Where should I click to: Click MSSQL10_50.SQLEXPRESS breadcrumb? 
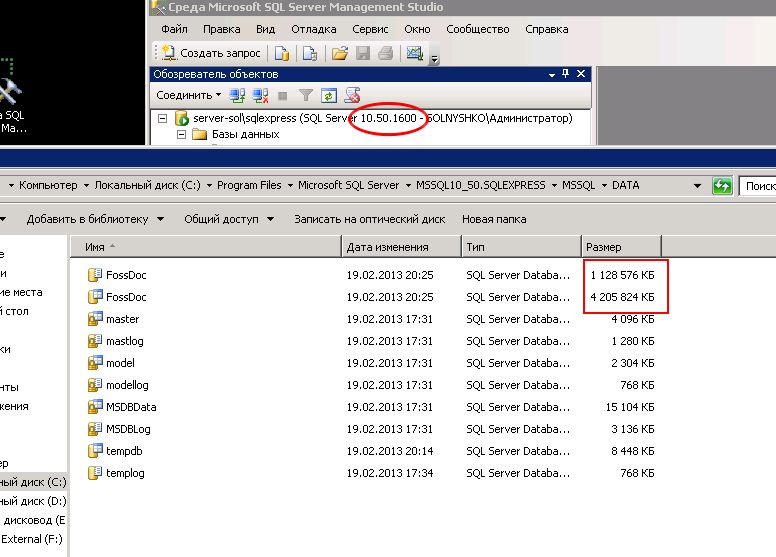pos(481,185)
